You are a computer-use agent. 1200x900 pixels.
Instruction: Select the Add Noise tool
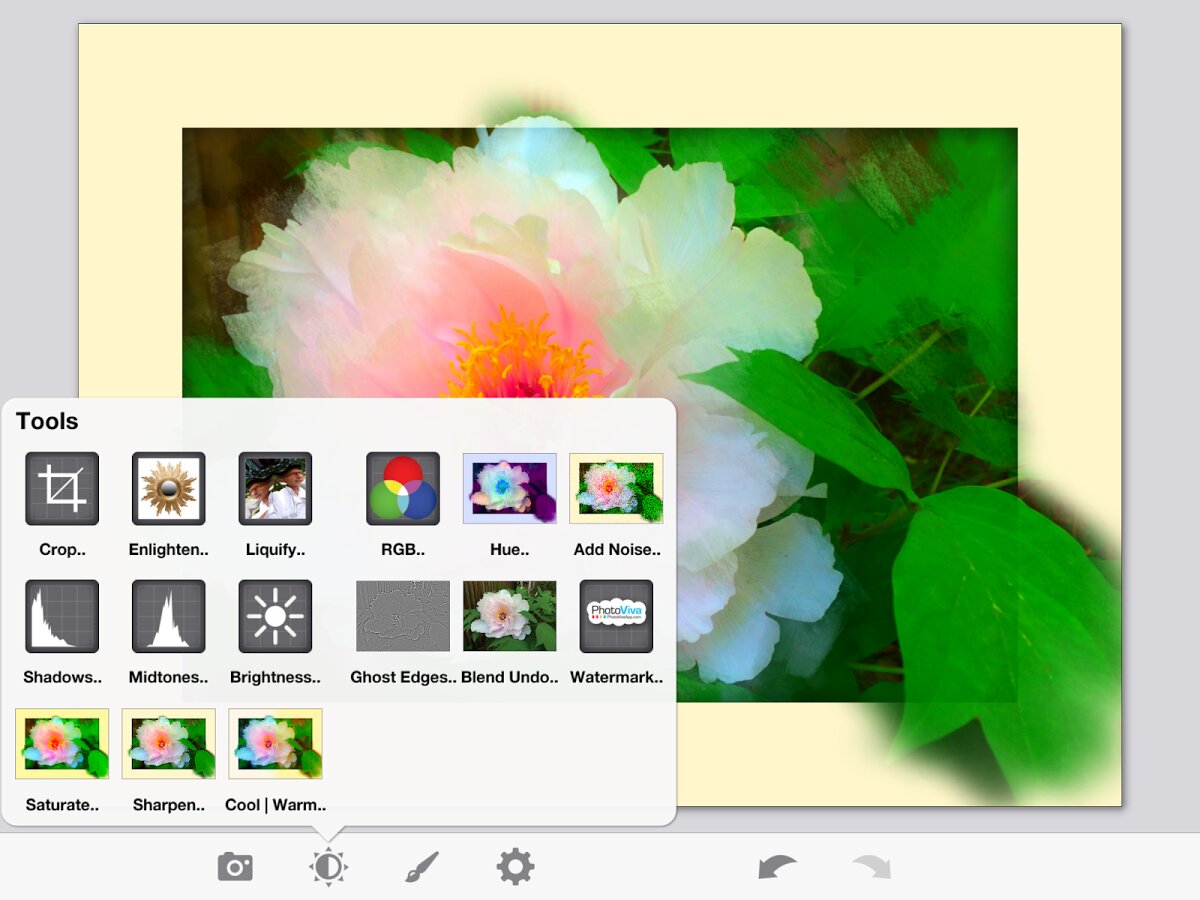pos(616,489)
